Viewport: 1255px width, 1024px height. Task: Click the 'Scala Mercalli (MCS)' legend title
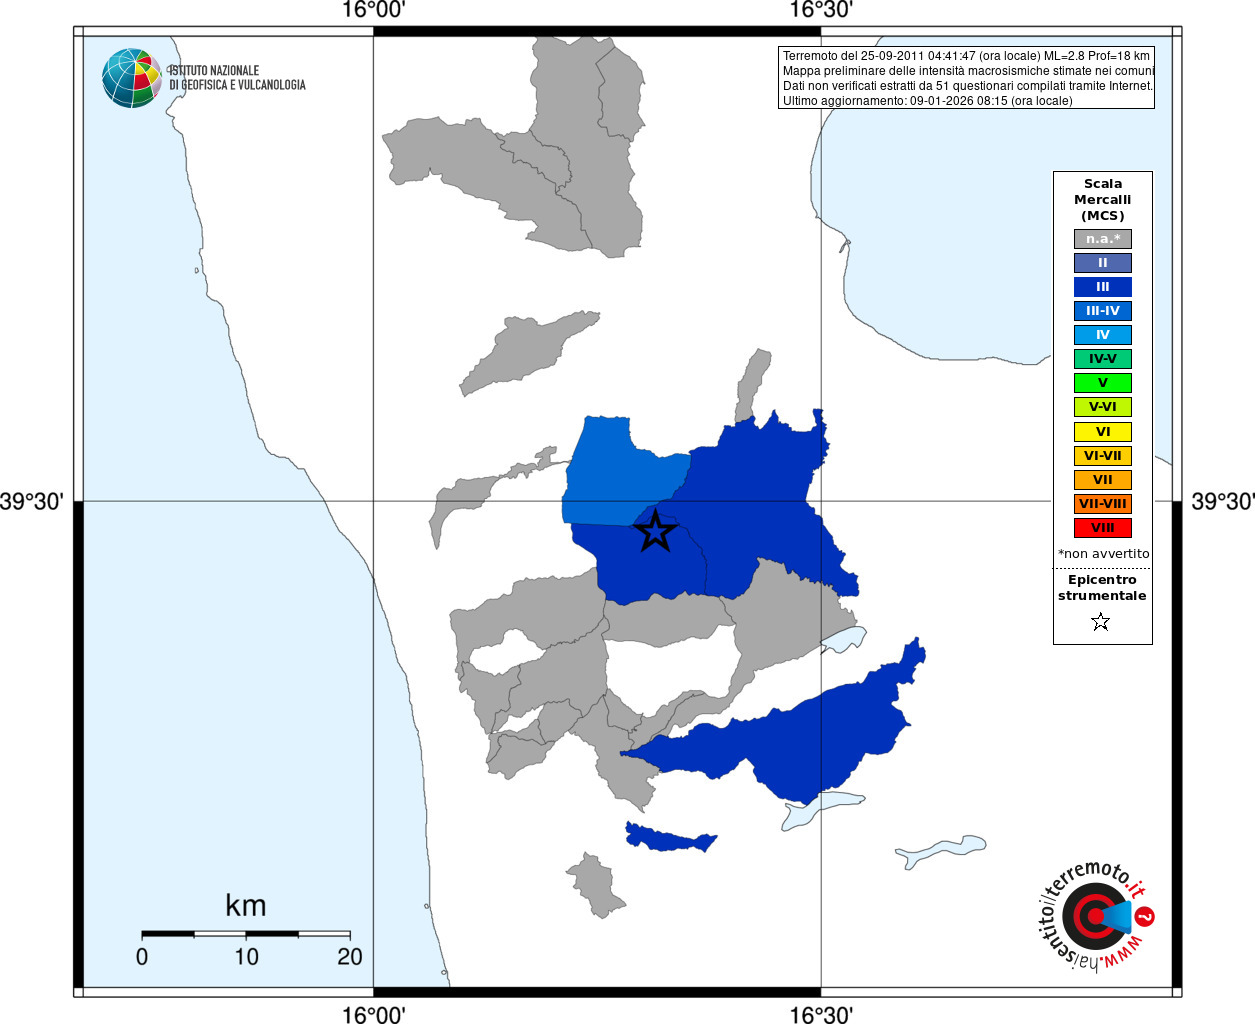pos(1103,200)
